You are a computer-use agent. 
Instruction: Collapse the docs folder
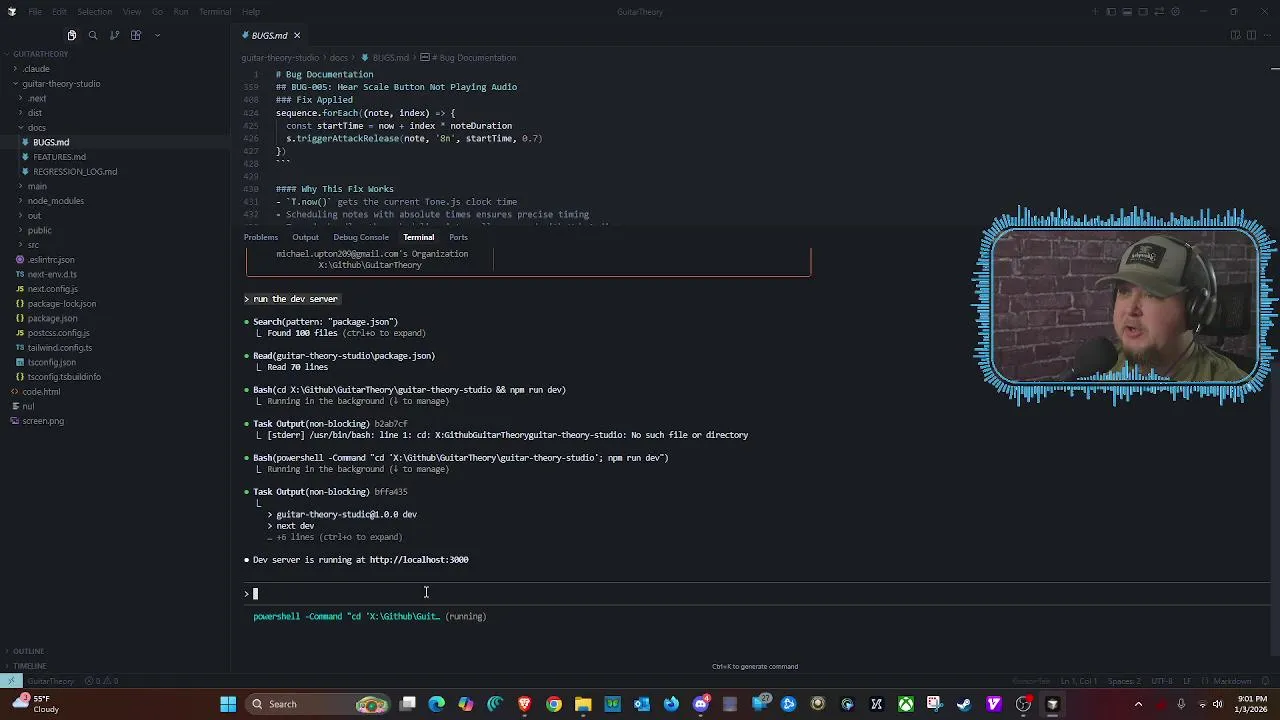pyautogui.click(x=36, y=128)
